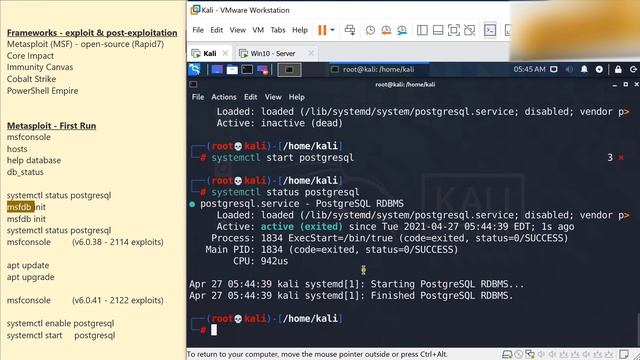Close the Kali VM tab
The image size is (640, 360).
tap(225, 53)
